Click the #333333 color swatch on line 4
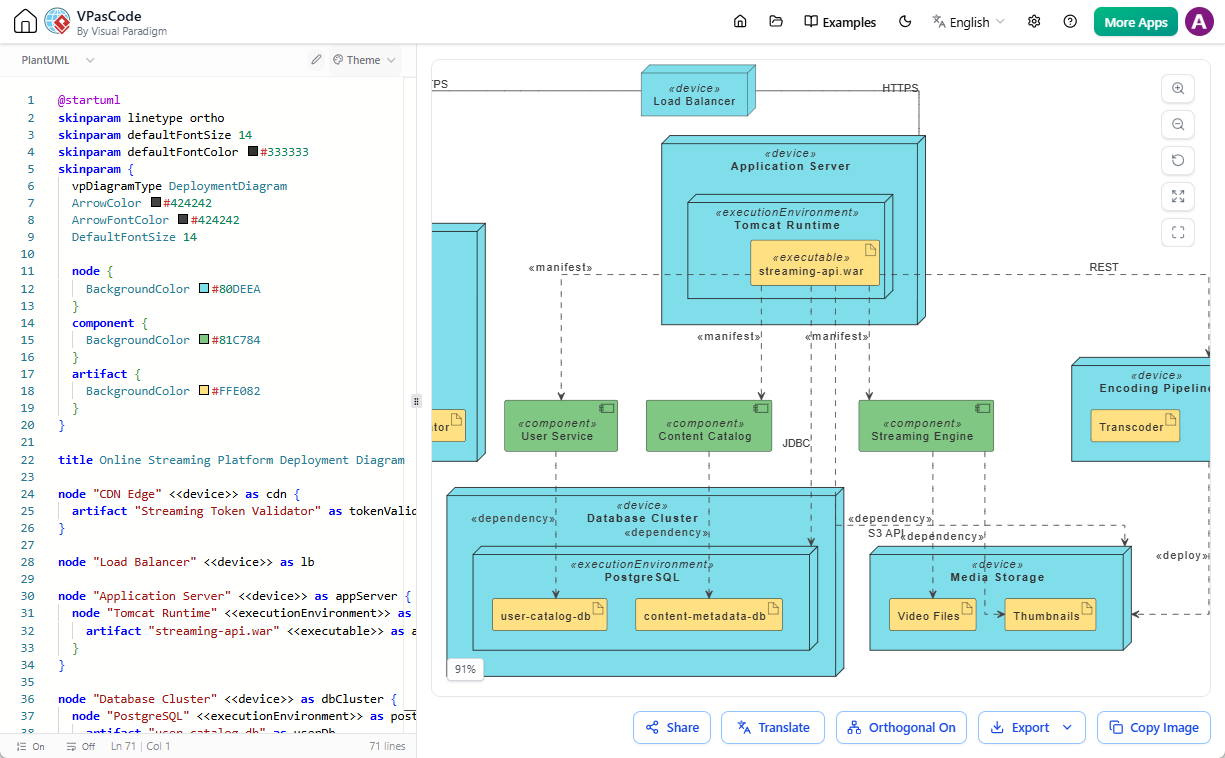The image size is (1225, 758). pos(254,152)
